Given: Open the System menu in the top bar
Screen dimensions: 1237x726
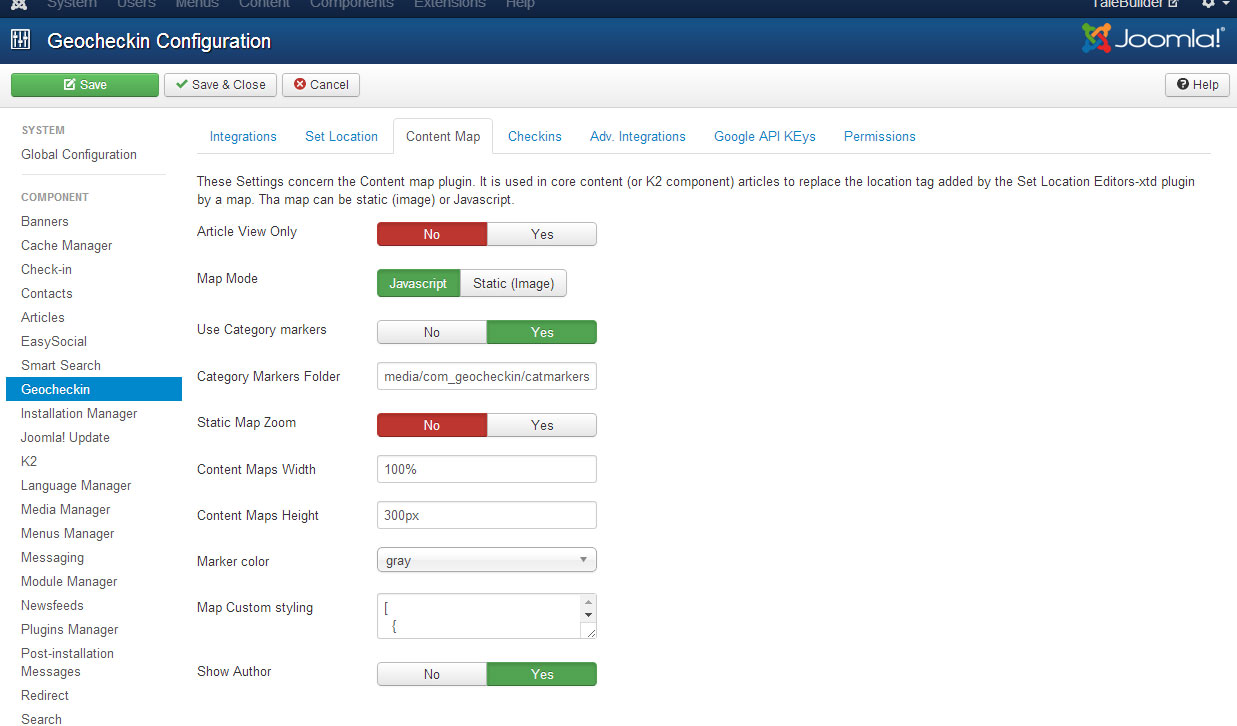Looking at the screenshot, I should pyautogui.click(x=72, y=4).
